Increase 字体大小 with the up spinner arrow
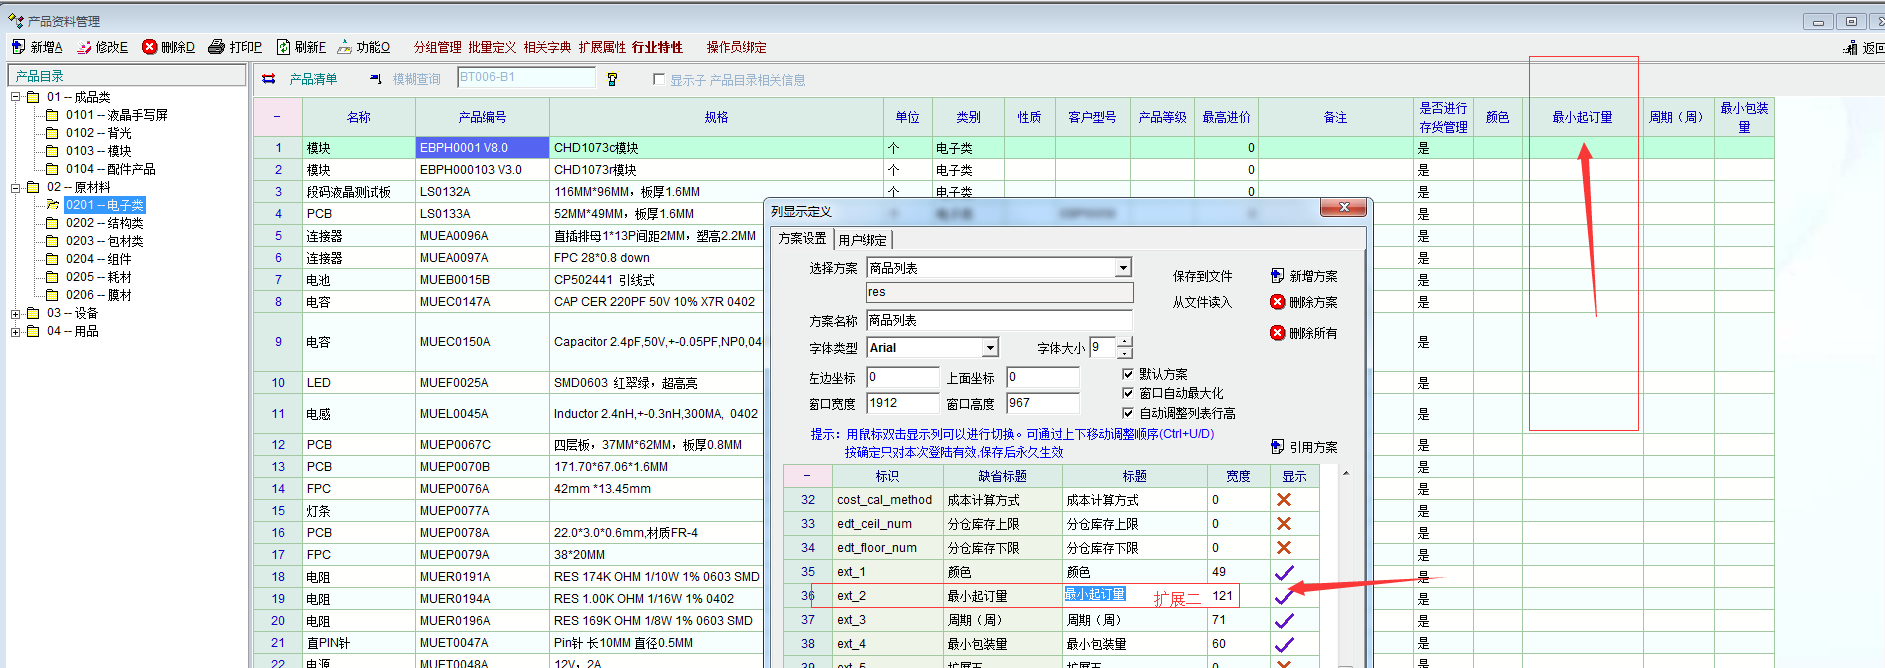Viewport: 1885px width, 668px height. pyautogui.click(x=1125, y=343)
